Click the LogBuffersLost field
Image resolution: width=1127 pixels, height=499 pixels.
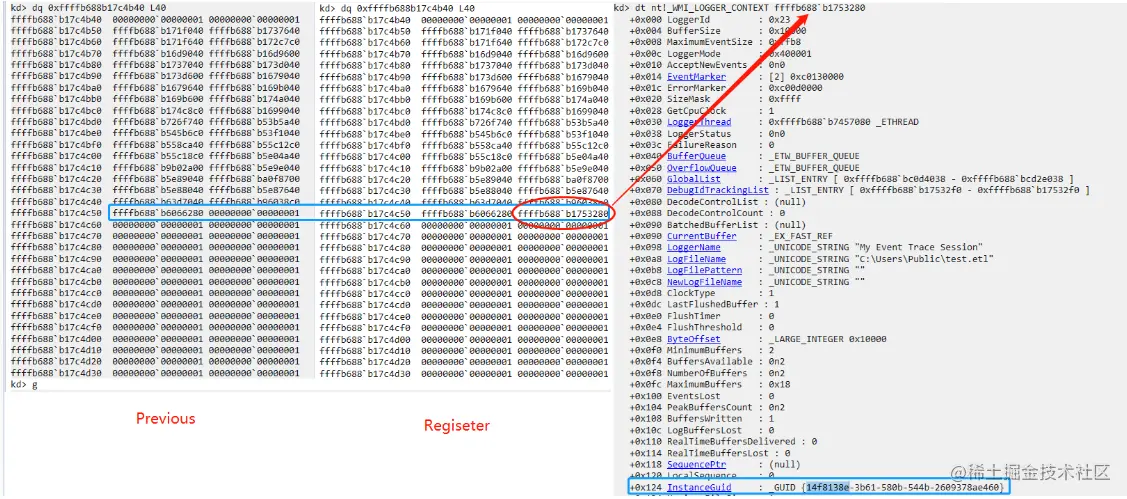pyautogui.click(x=702, y=430)
